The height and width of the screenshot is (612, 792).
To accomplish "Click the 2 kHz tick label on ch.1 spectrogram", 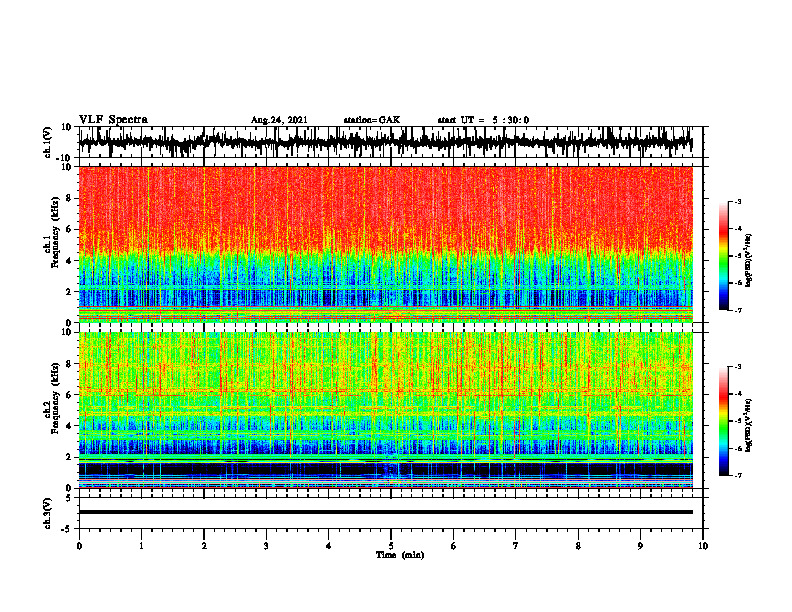I will [69, 292].
